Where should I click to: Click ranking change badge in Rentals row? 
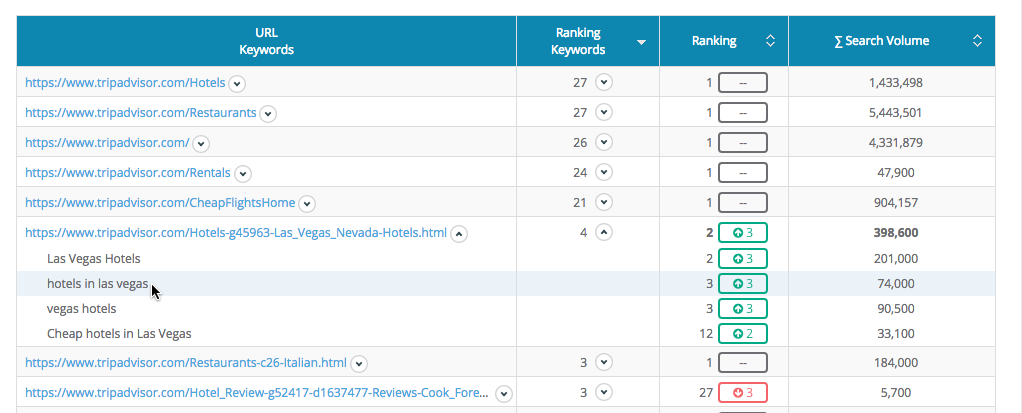[742, 173]
